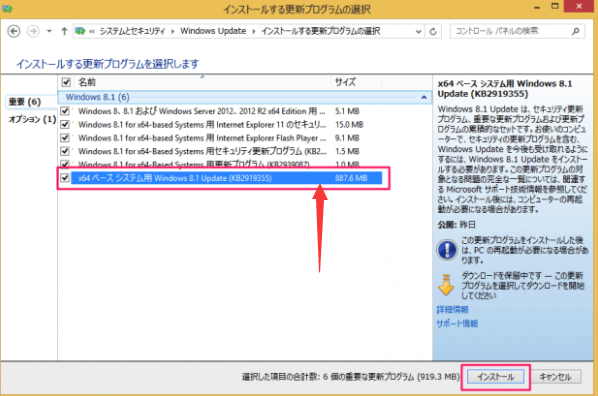This screenshot has width=598, height=396.
Task: Select the 重要 (6) tab
Action: tap(25, 102)
